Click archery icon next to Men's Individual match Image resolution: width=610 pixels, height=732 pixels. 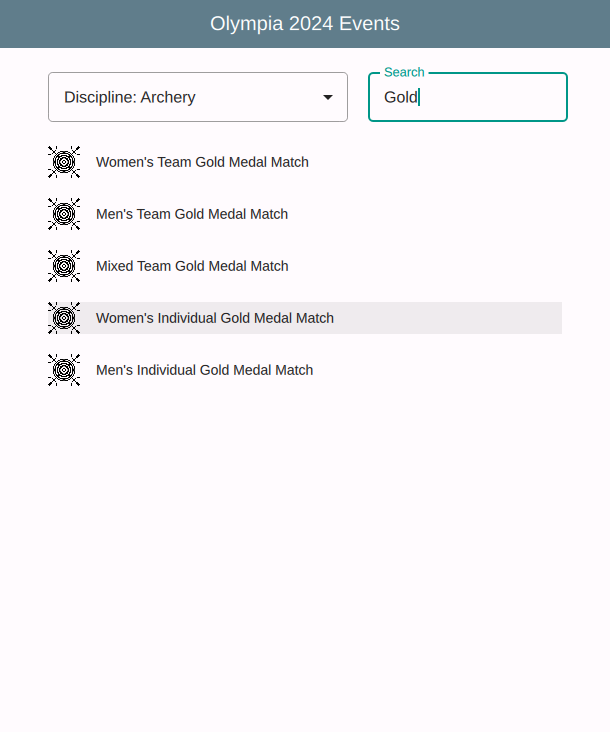pos(64,370)
